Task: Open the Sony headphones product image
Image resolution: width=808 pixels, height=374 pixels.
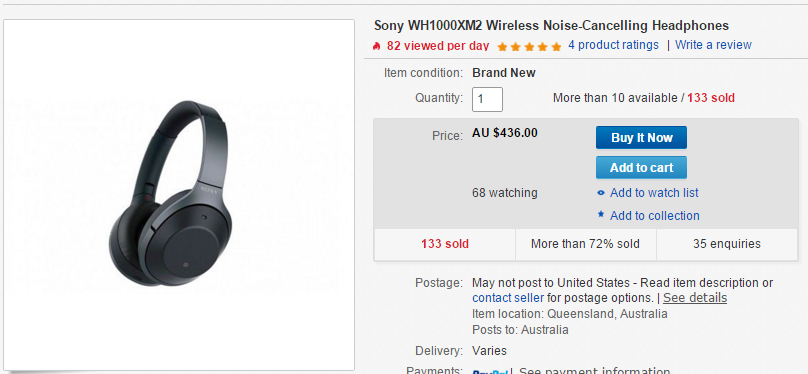Action: point(179,194)
